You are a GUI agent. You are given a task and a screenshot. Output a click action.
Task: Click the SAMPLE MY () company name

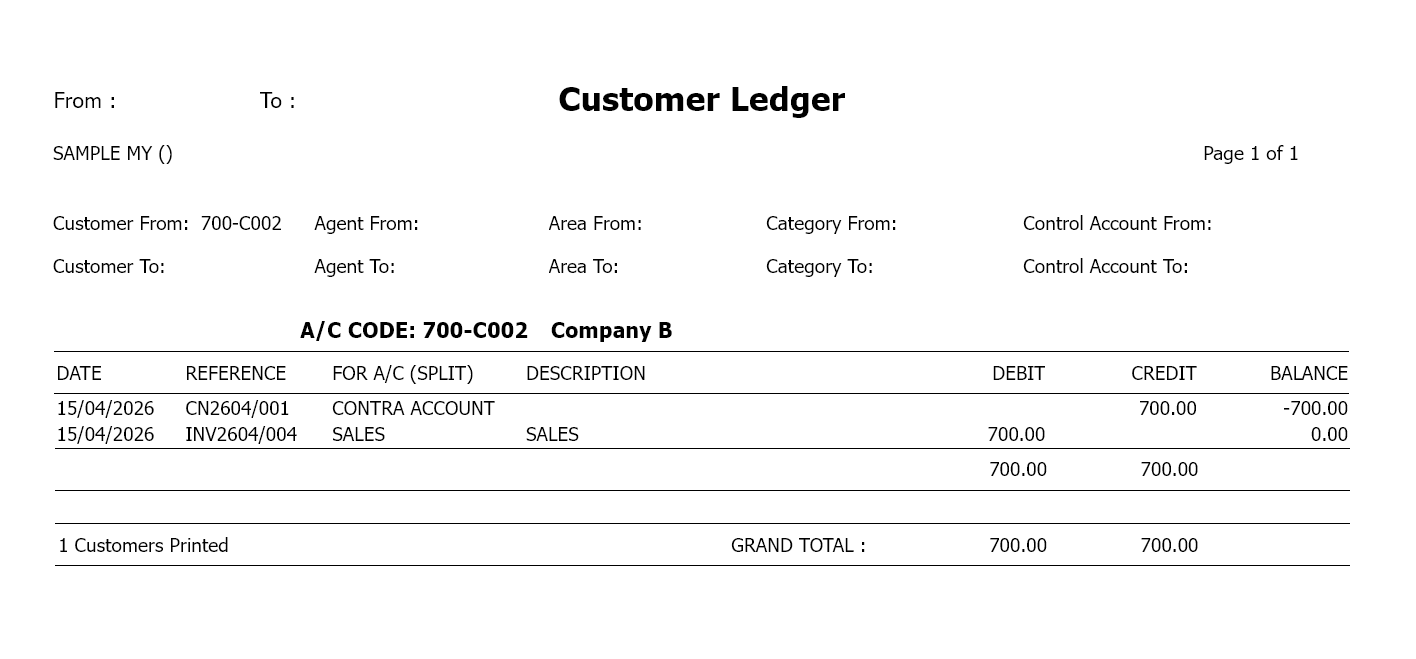click(113, 154)
